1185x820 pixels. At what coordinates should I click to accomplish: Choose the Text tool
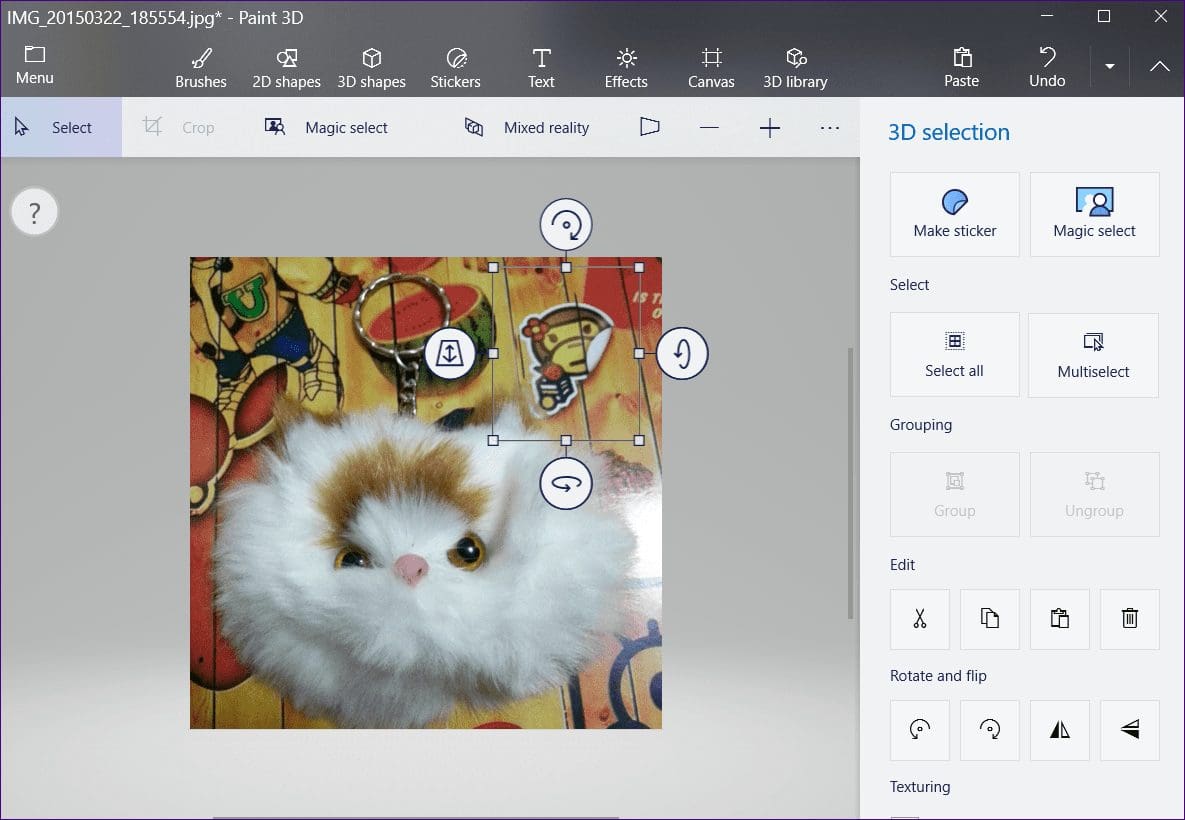coord(541,68)
